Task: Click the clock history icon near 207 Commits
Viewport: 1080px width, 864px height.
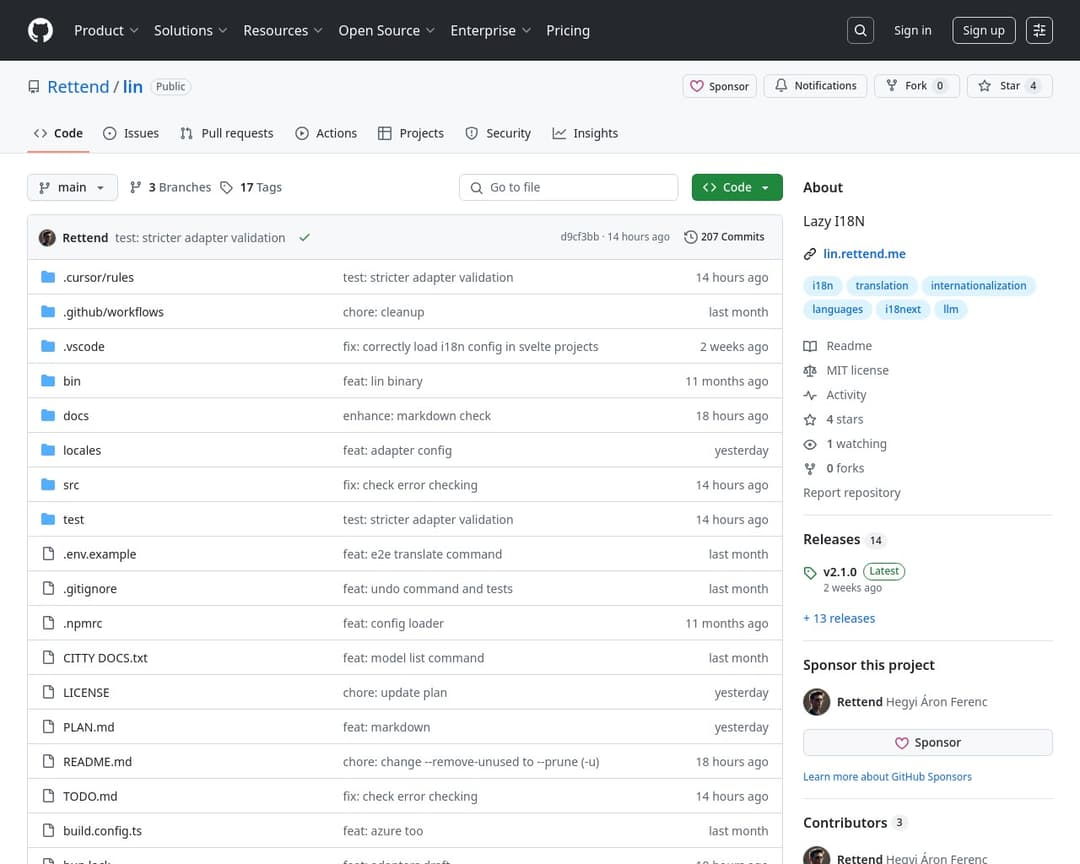Action: (690, 237)
